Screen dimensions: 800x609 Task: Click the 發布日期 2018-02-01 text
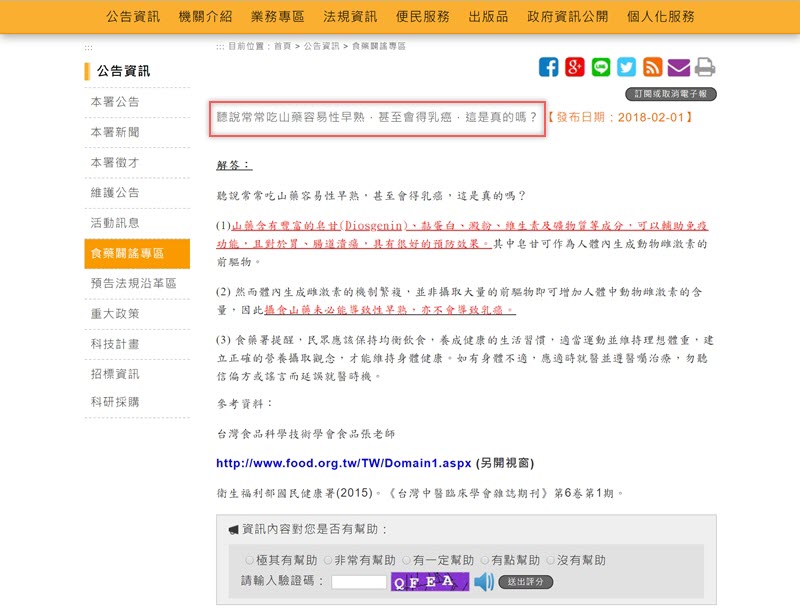621,118
